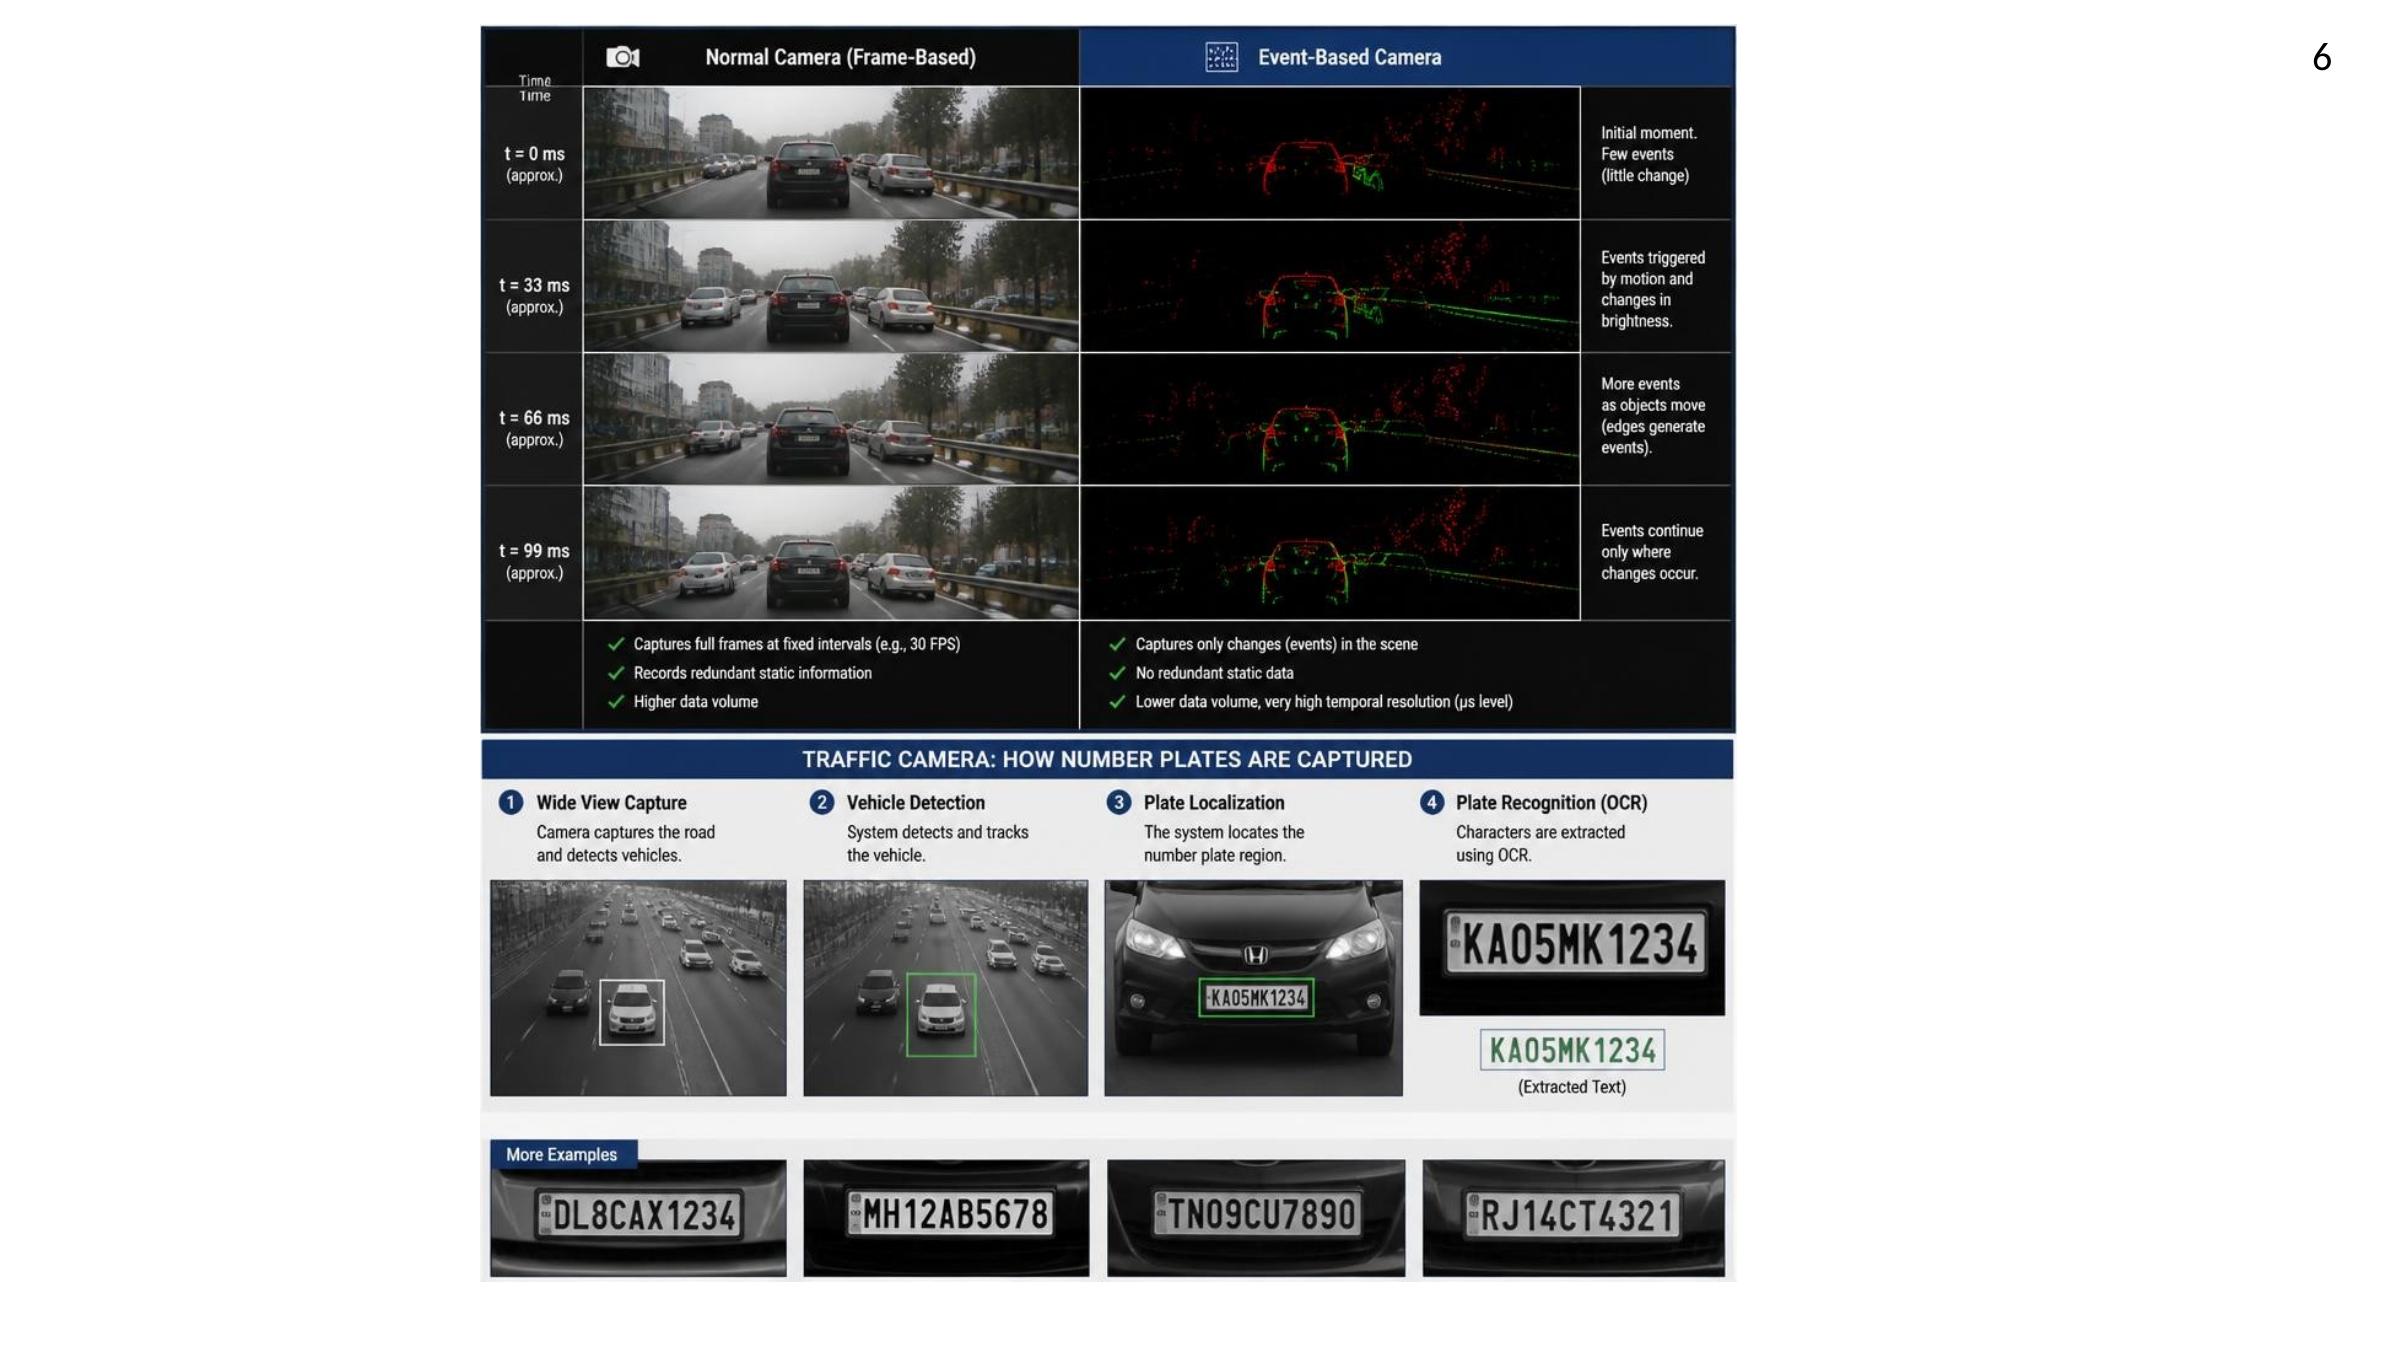Click checkmark beside 'Lower data volume' line
The height and width of the screenshot is (1350, 2400).
coord(1117,702)
